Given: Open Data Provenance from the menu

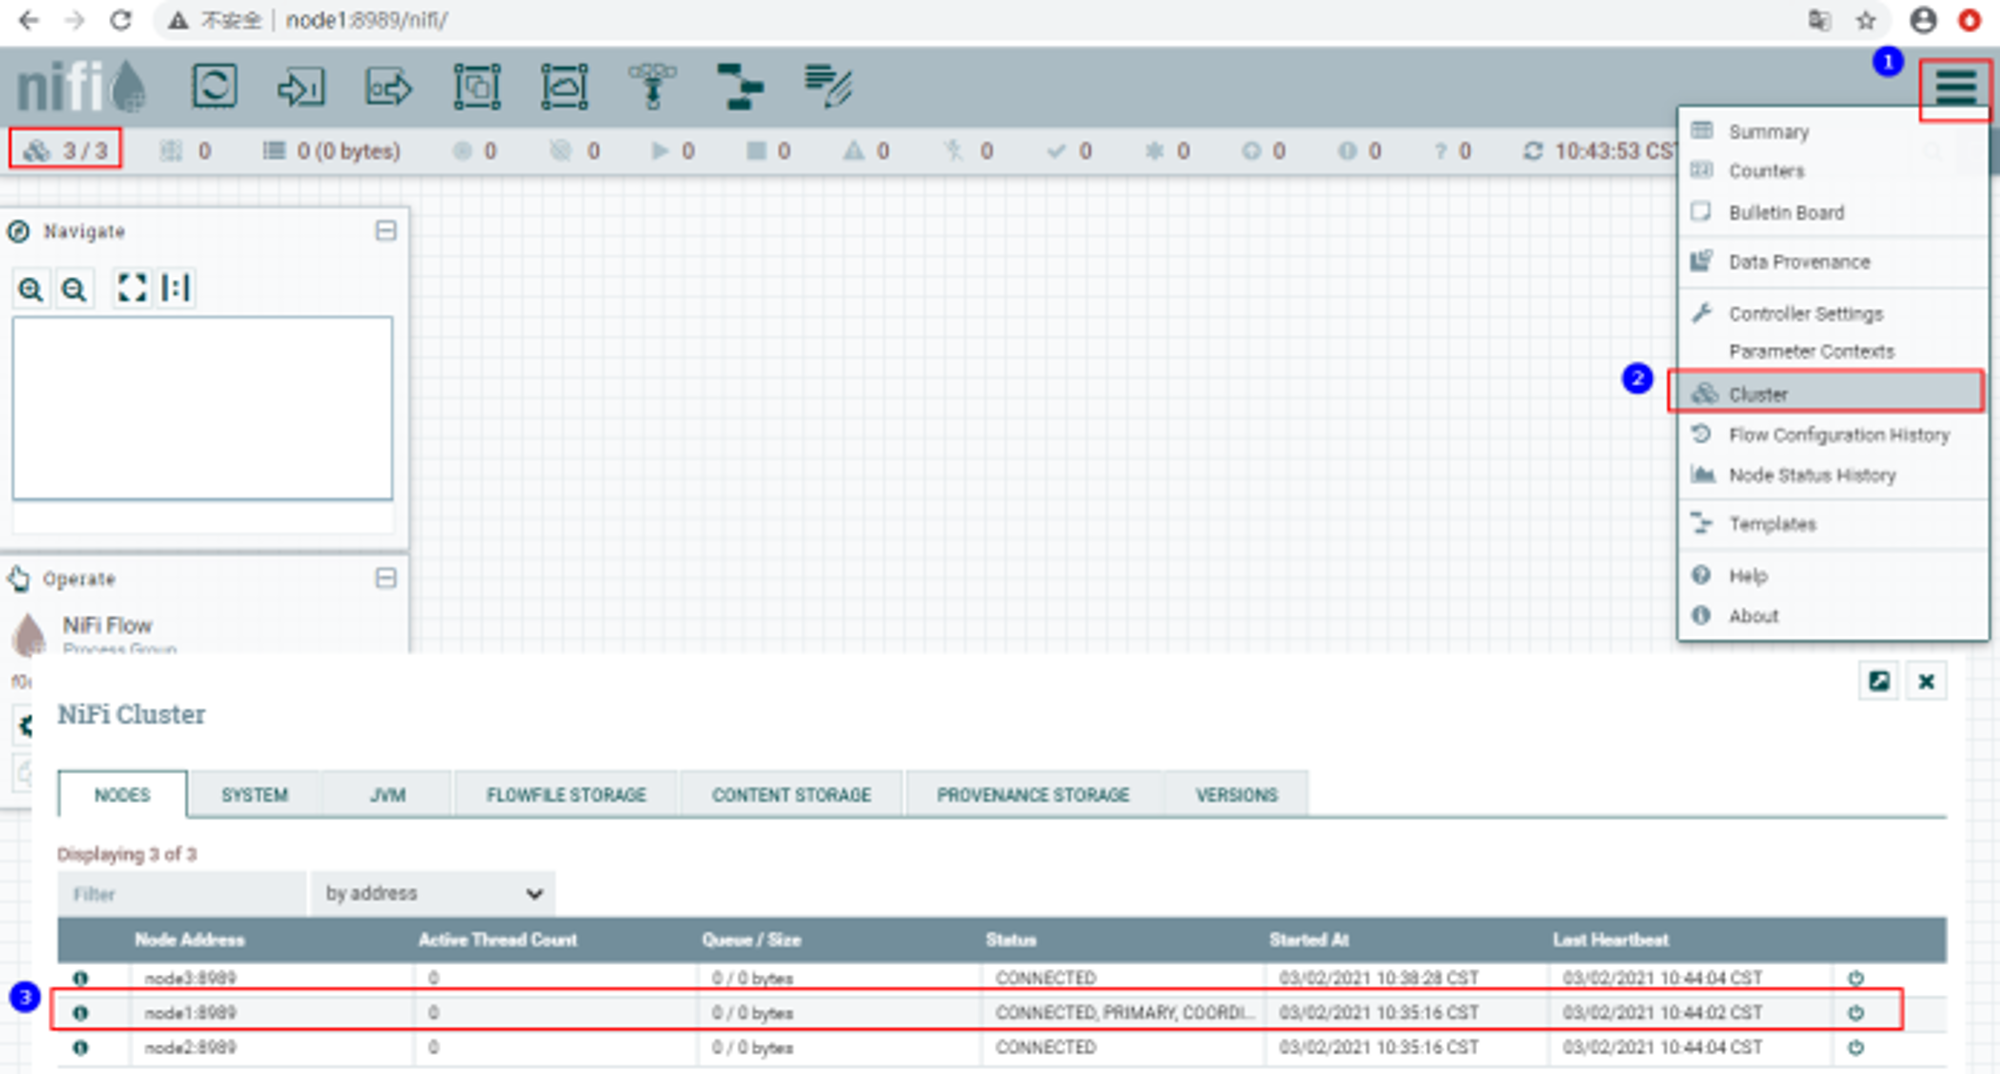Looking at the screenshot, I should point(1833,262).
